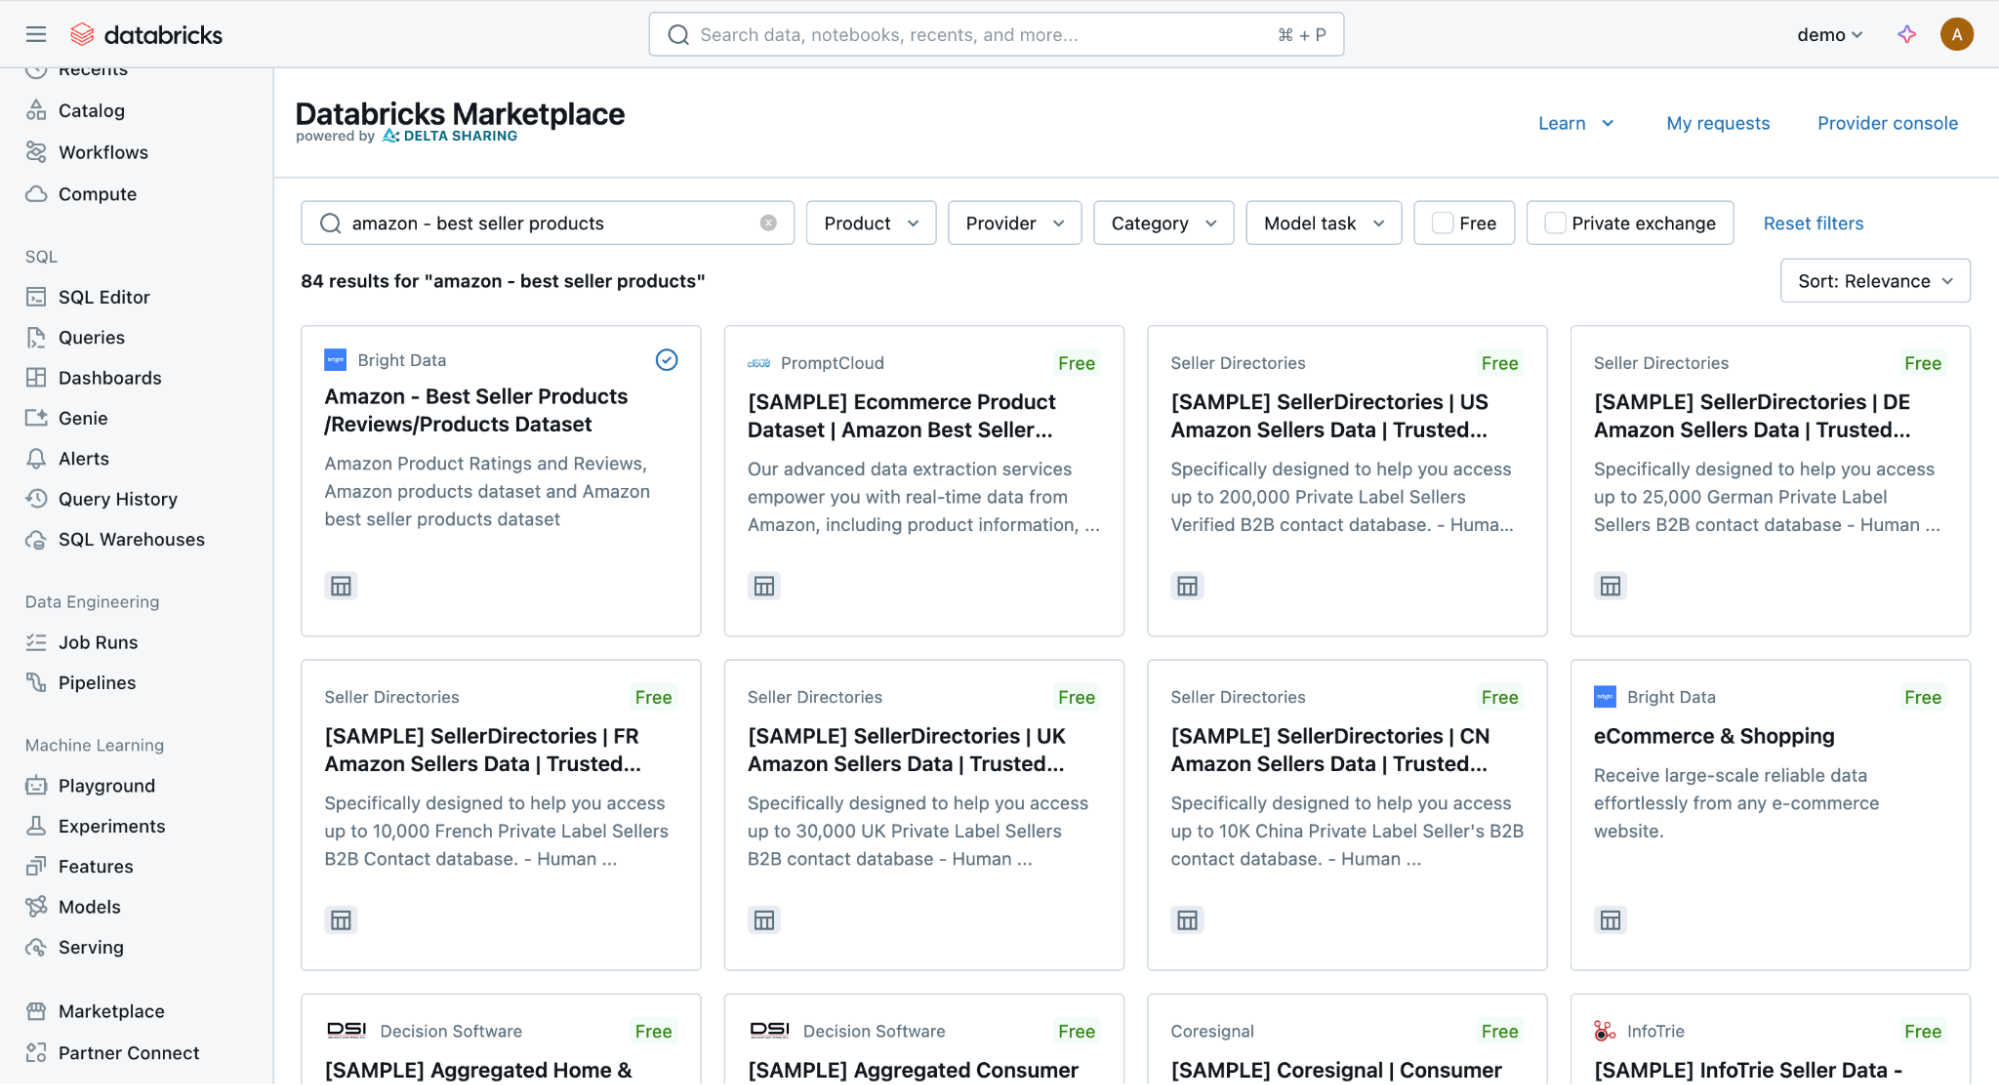
Task: Select Playground under Machine Learning
Action: [x=105, y=785]
